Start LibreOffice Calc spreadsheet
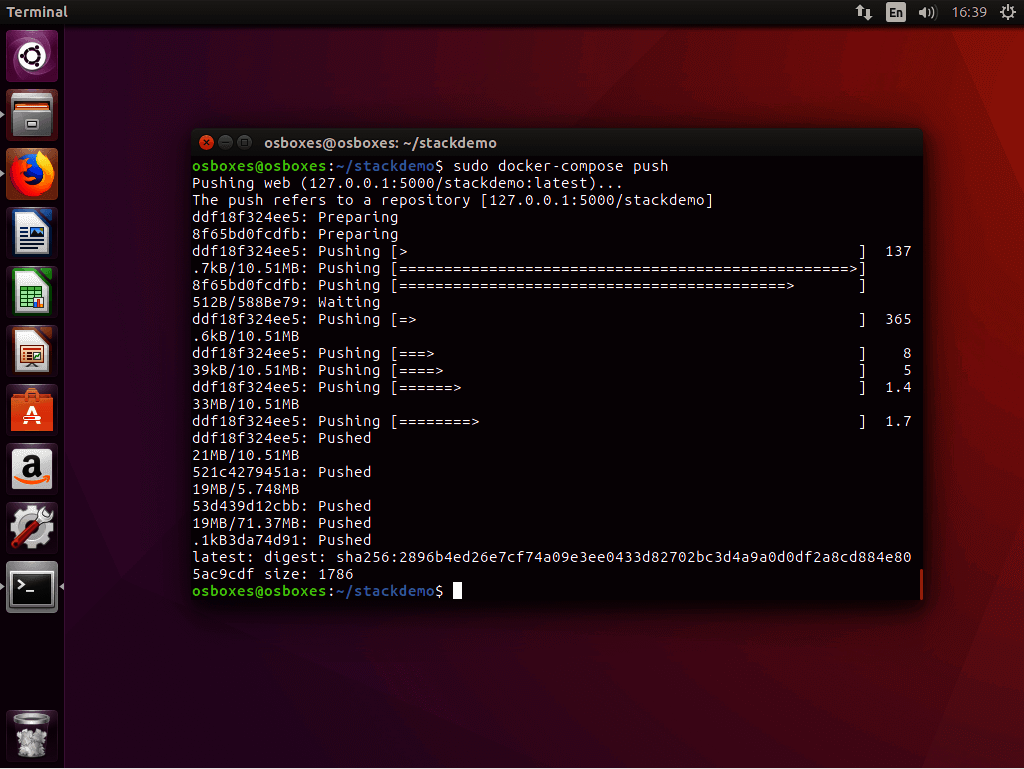1024x769 pixels. coord(33,292)
